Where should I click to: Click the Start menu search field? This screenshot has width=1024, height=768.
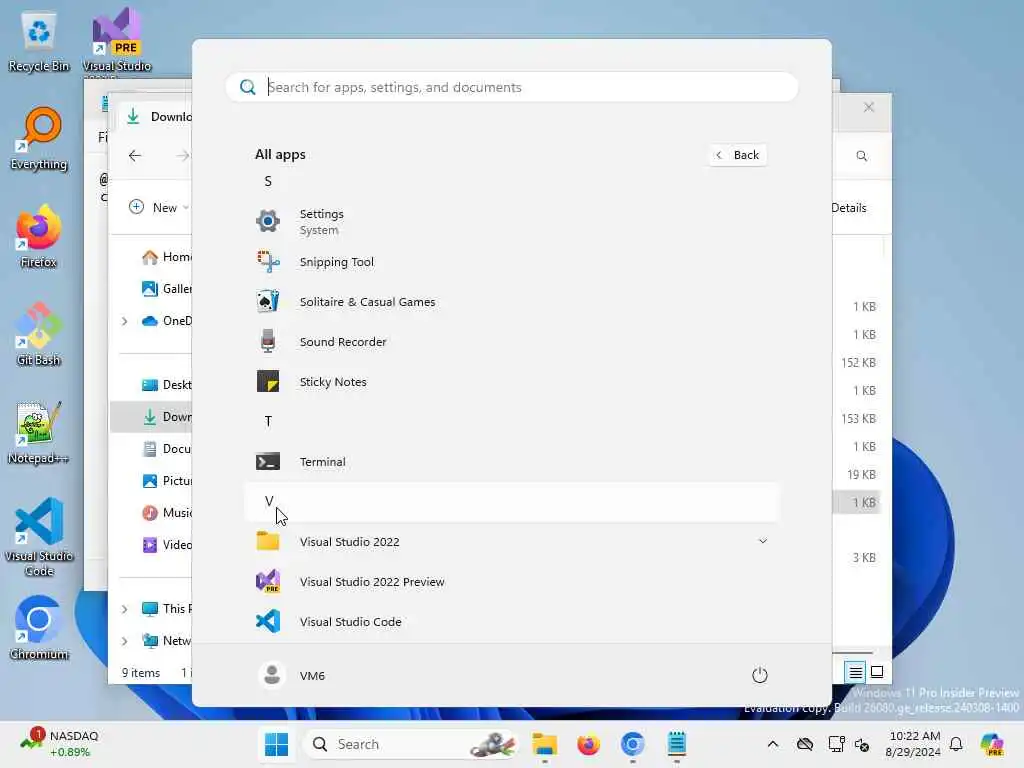tap(512, 87)
